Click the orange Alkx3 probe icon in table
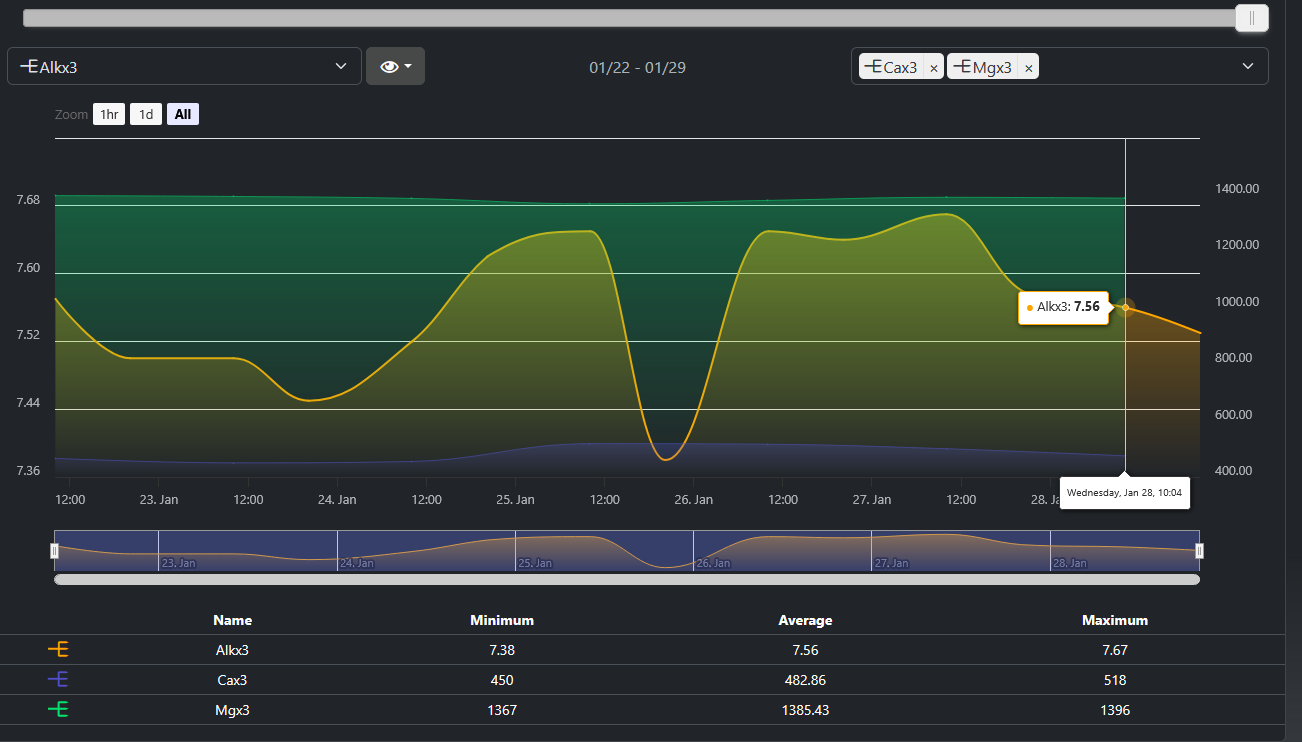Image resolution: width=1302 pixels, height=742 pixels. tap(58, 650)
